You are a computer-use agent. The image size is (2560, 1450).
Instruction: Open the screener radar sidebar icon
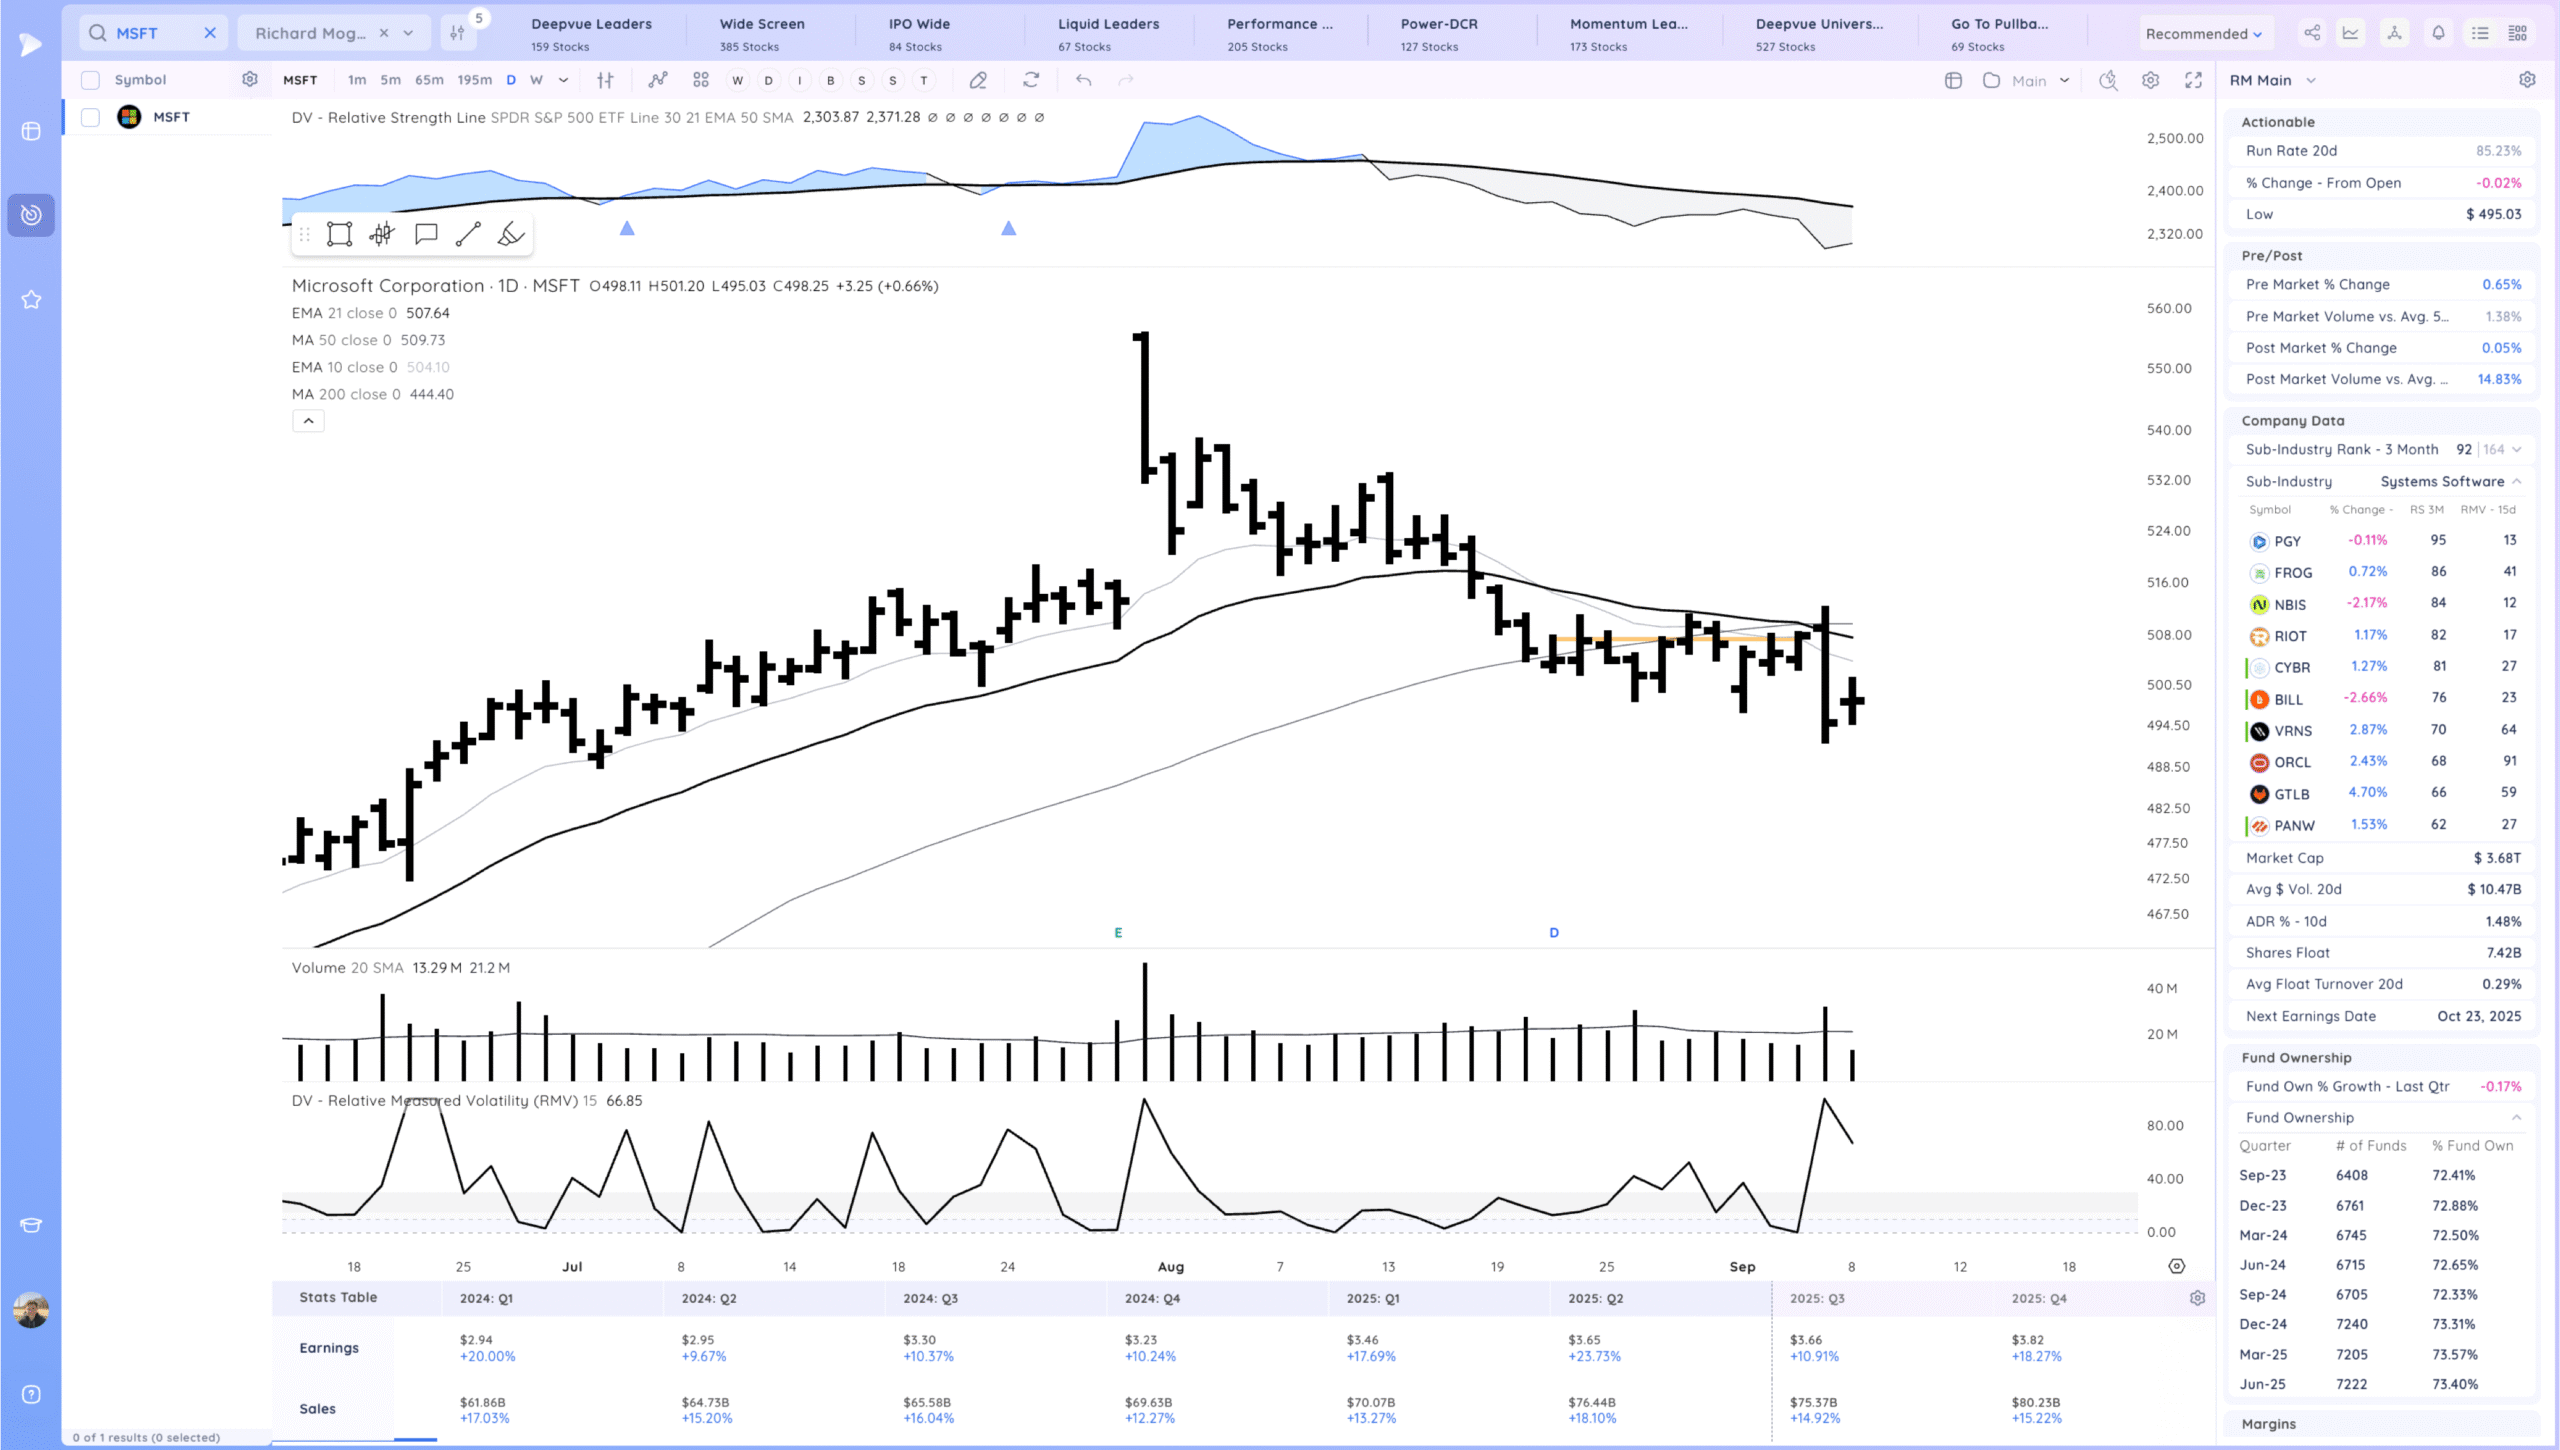pos(31,214)
